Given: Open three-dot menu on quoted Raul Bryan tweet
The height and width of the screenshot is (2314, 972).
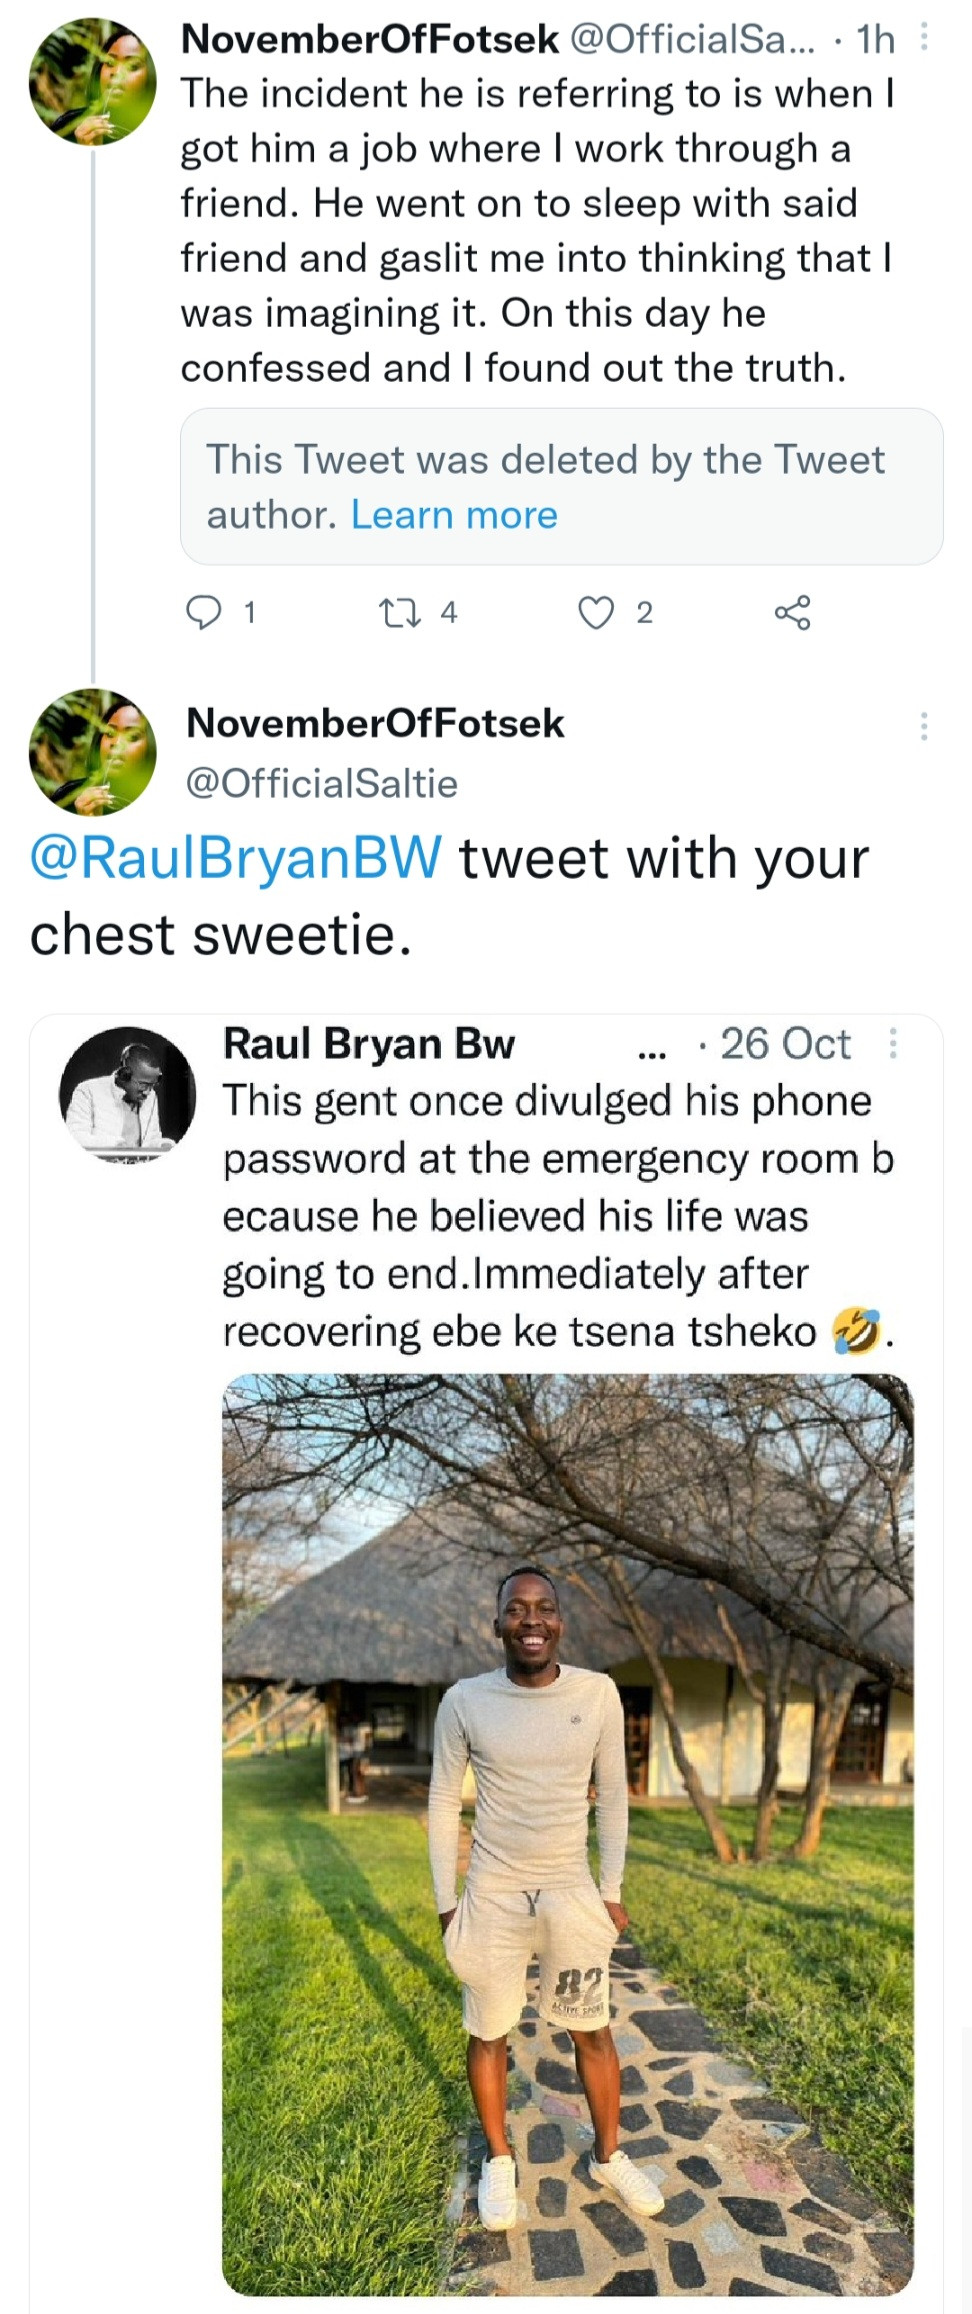Looking at the screenshot, I should [x=893, y=1044].
